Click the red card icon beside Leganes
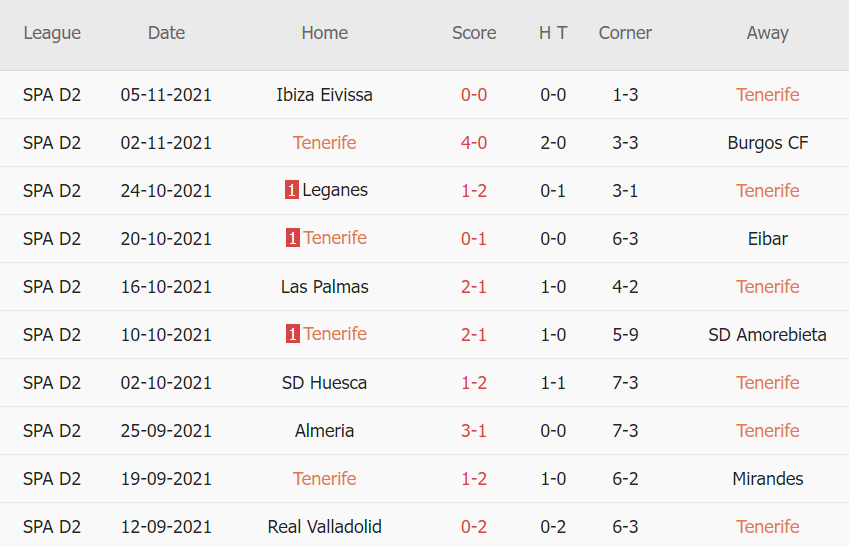This screenshot has height=547, width=849. coord(292,191)
